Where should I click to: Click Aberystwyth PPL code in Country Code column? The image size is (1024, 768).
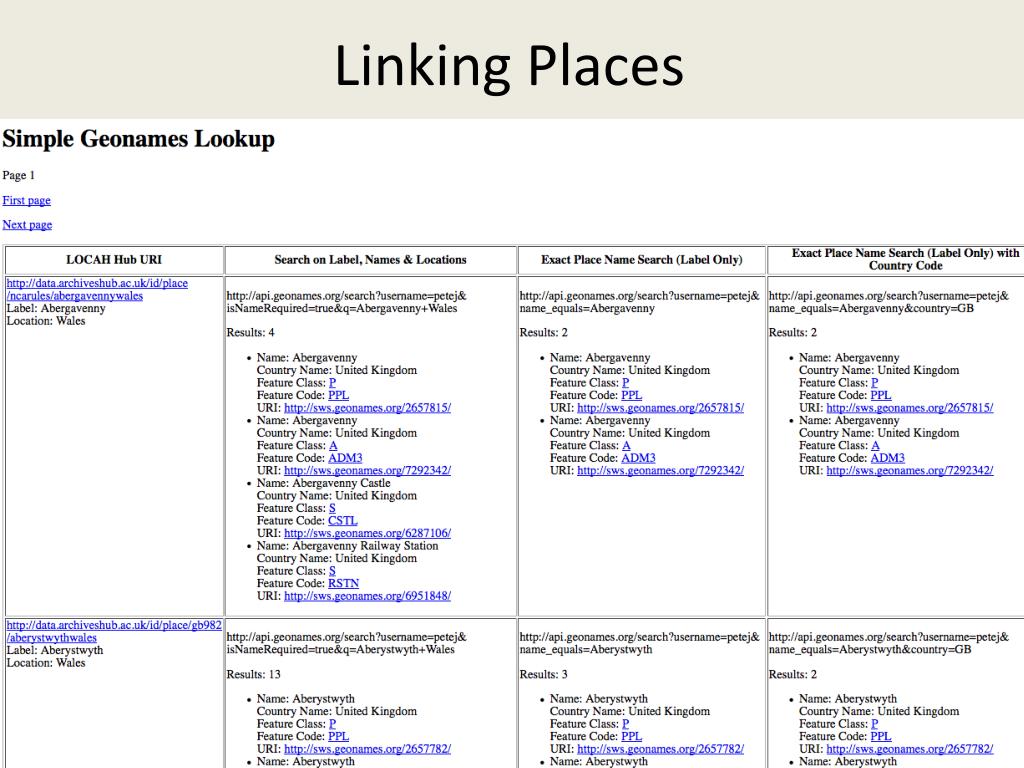pos(880,736)
